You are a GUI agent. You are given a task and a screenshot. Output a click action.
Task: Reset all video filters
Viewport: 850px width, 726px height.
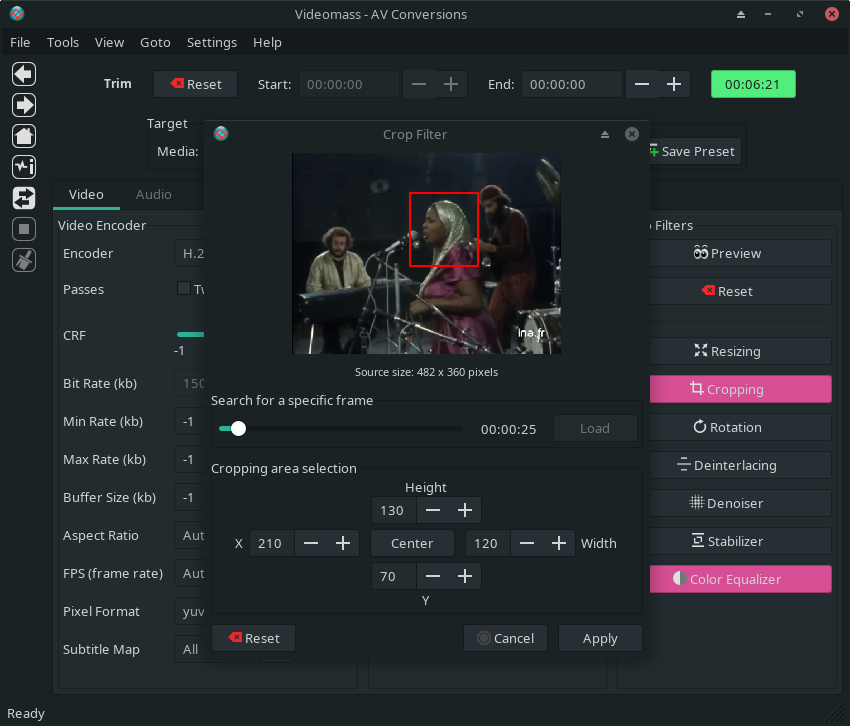(740, 291)
